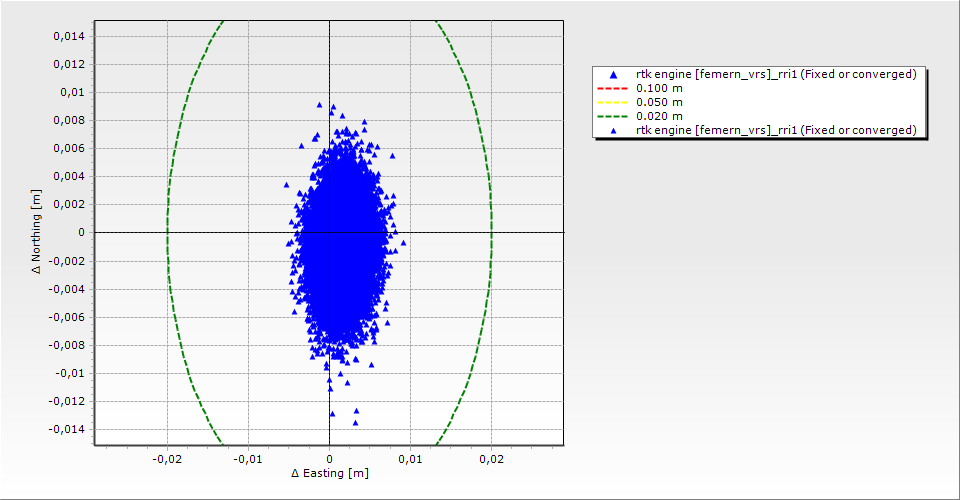Click the lowest outlier triangle near -0,013 Northing
Screen dimensions: 960x500
pyautogui.click(x=354, y=422)
